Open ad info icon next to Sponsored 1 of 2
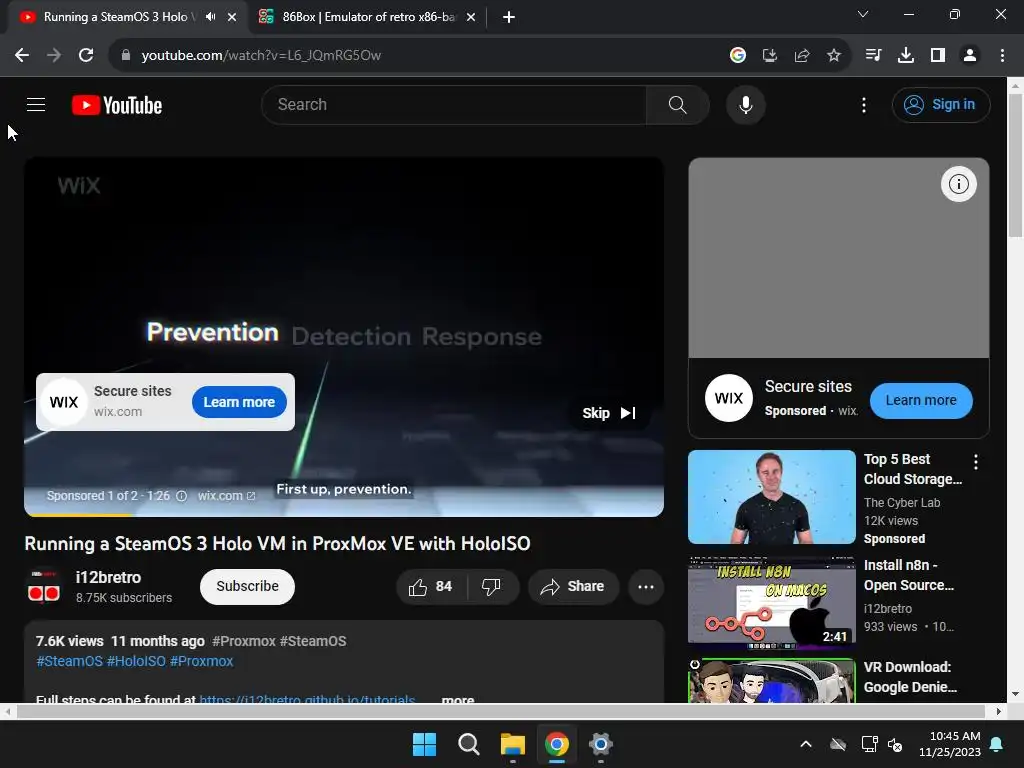This screenshot has width=1024, height=768. [182, 496]
